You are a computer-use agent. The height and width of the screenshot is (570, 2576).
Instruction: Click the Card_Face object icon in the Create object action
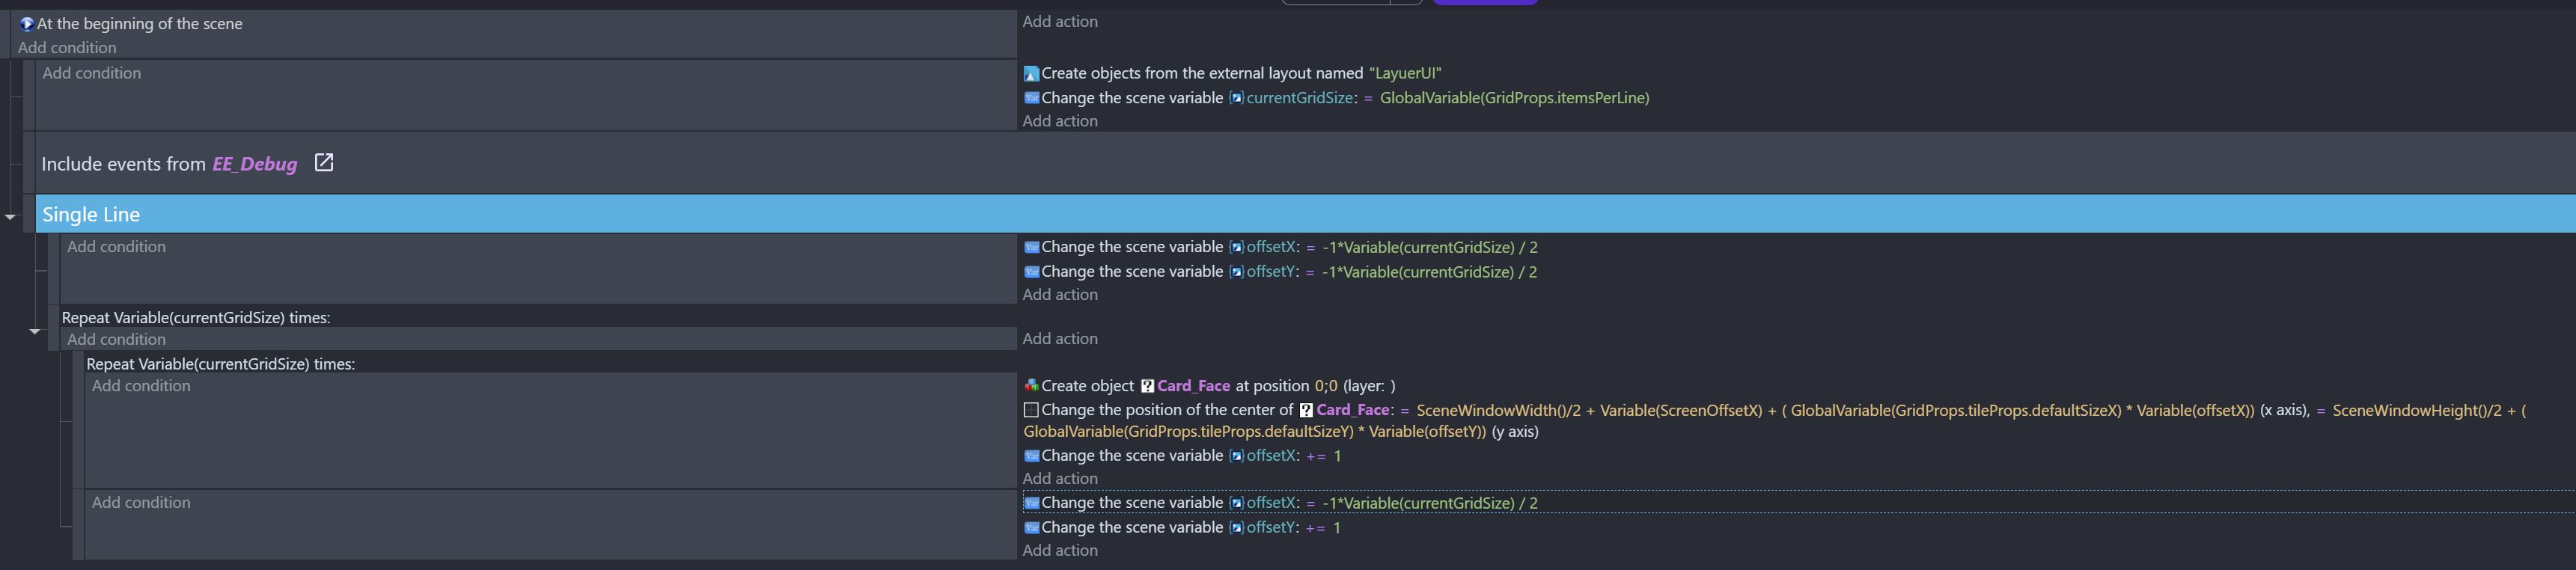[x=1147, y=386]
